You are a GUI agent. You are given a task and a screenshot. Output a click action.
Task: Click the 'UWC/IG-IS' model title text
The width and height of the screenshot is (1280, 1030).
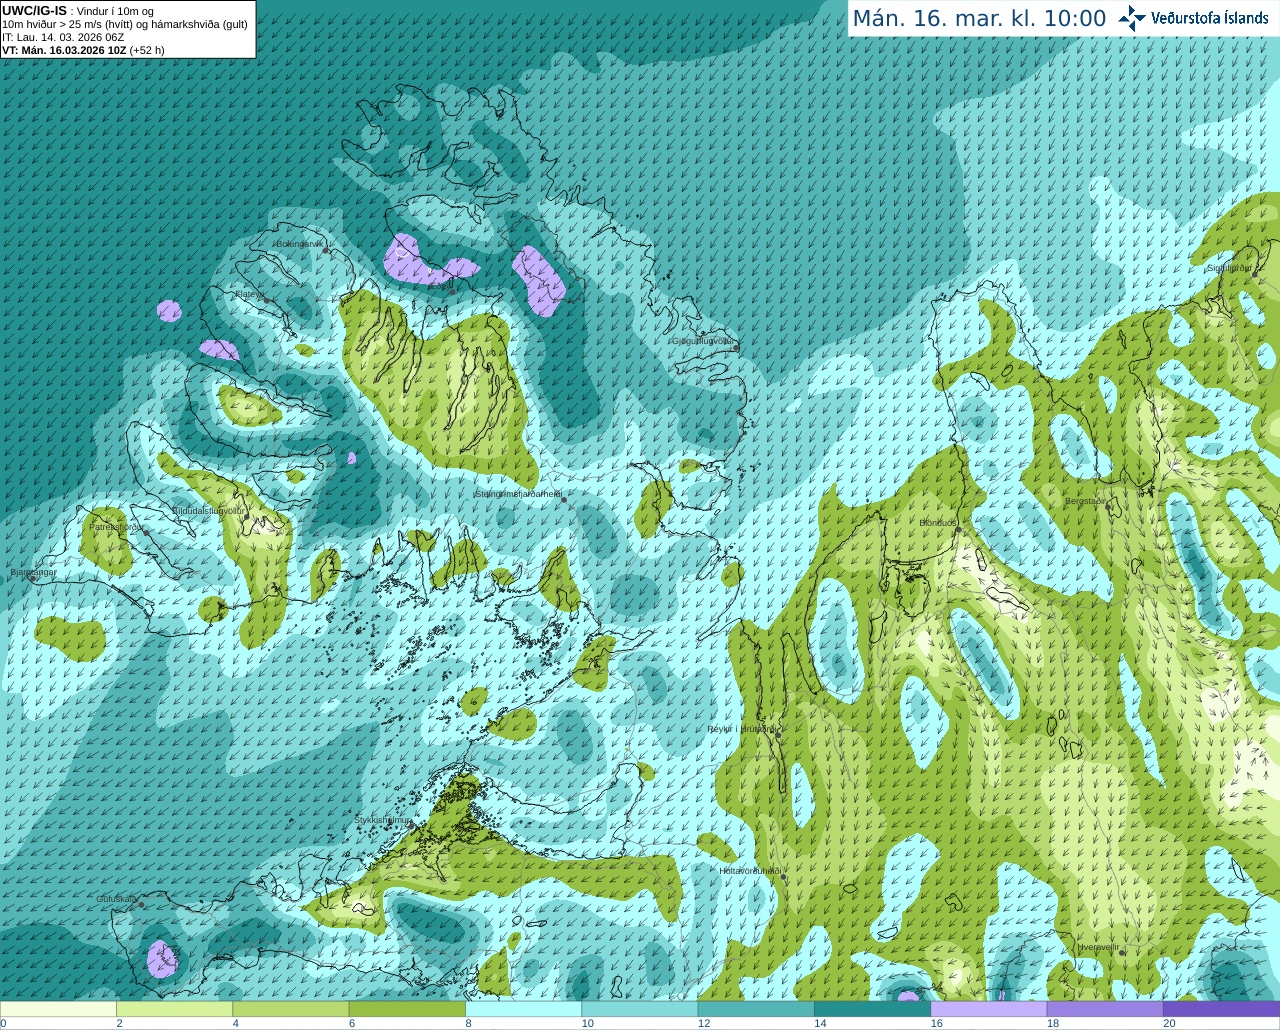point(35,10)
